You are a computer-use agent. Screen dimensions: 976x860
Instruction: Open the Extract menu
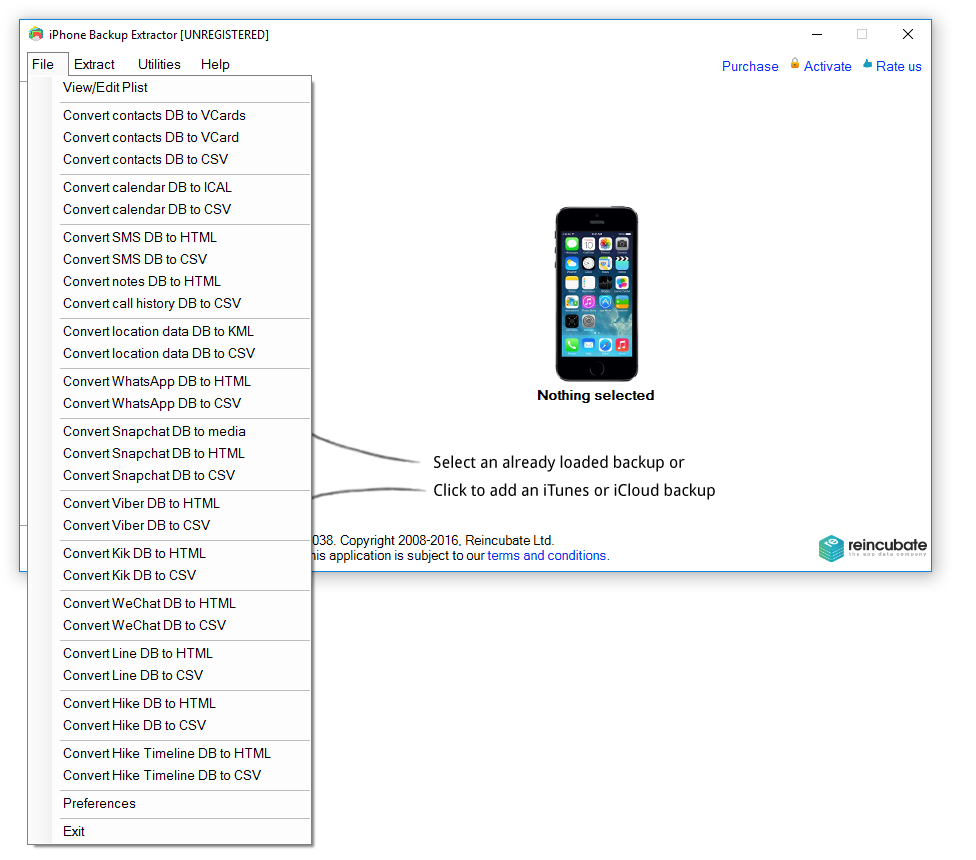coord(94,64)
